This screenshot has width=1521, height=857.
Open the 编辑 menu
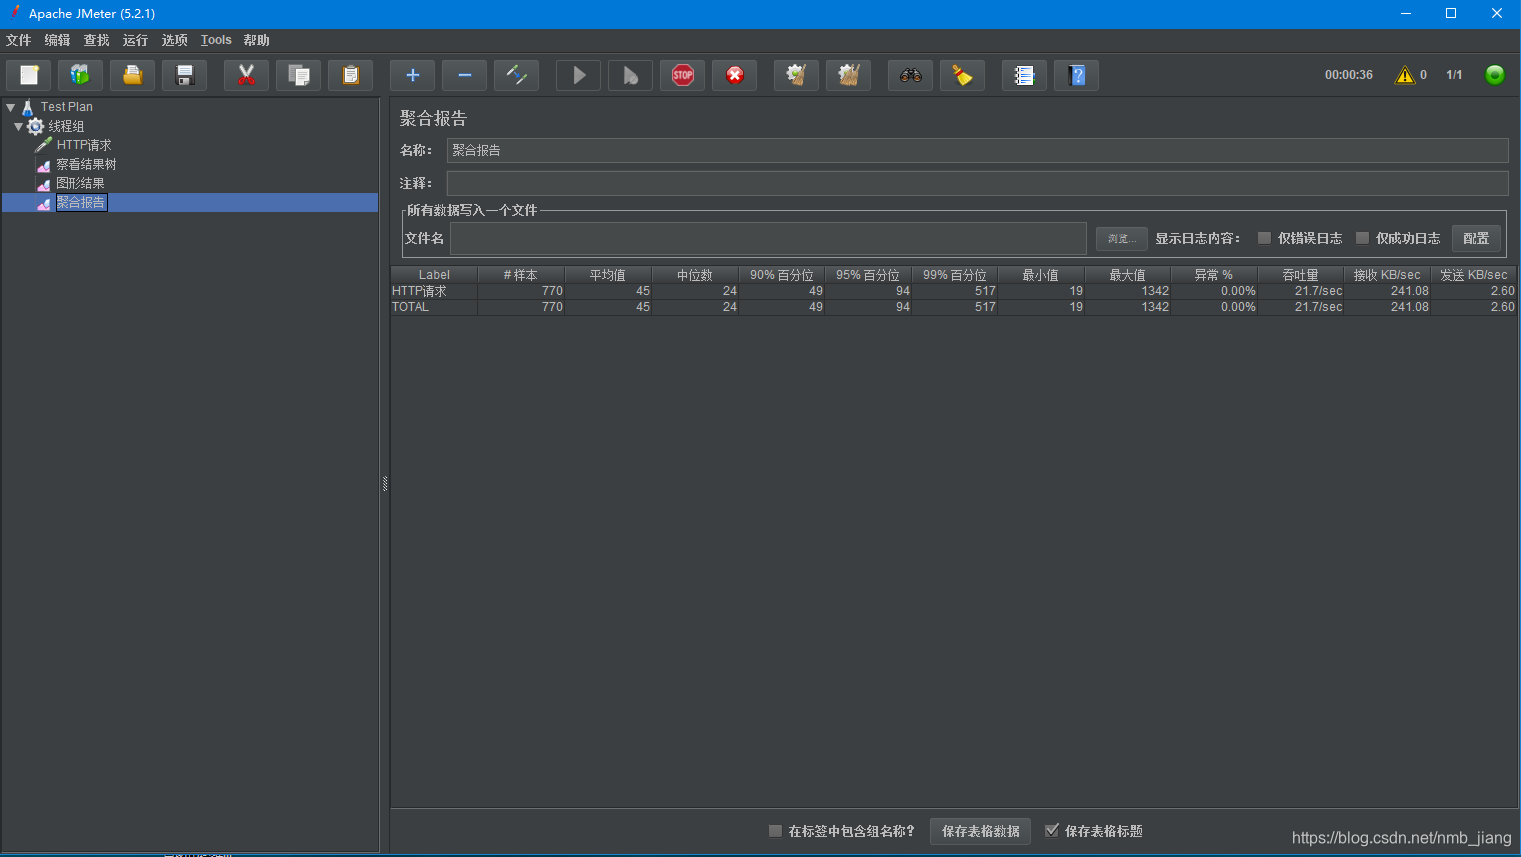pyautogui.click(x=58, y=40)
